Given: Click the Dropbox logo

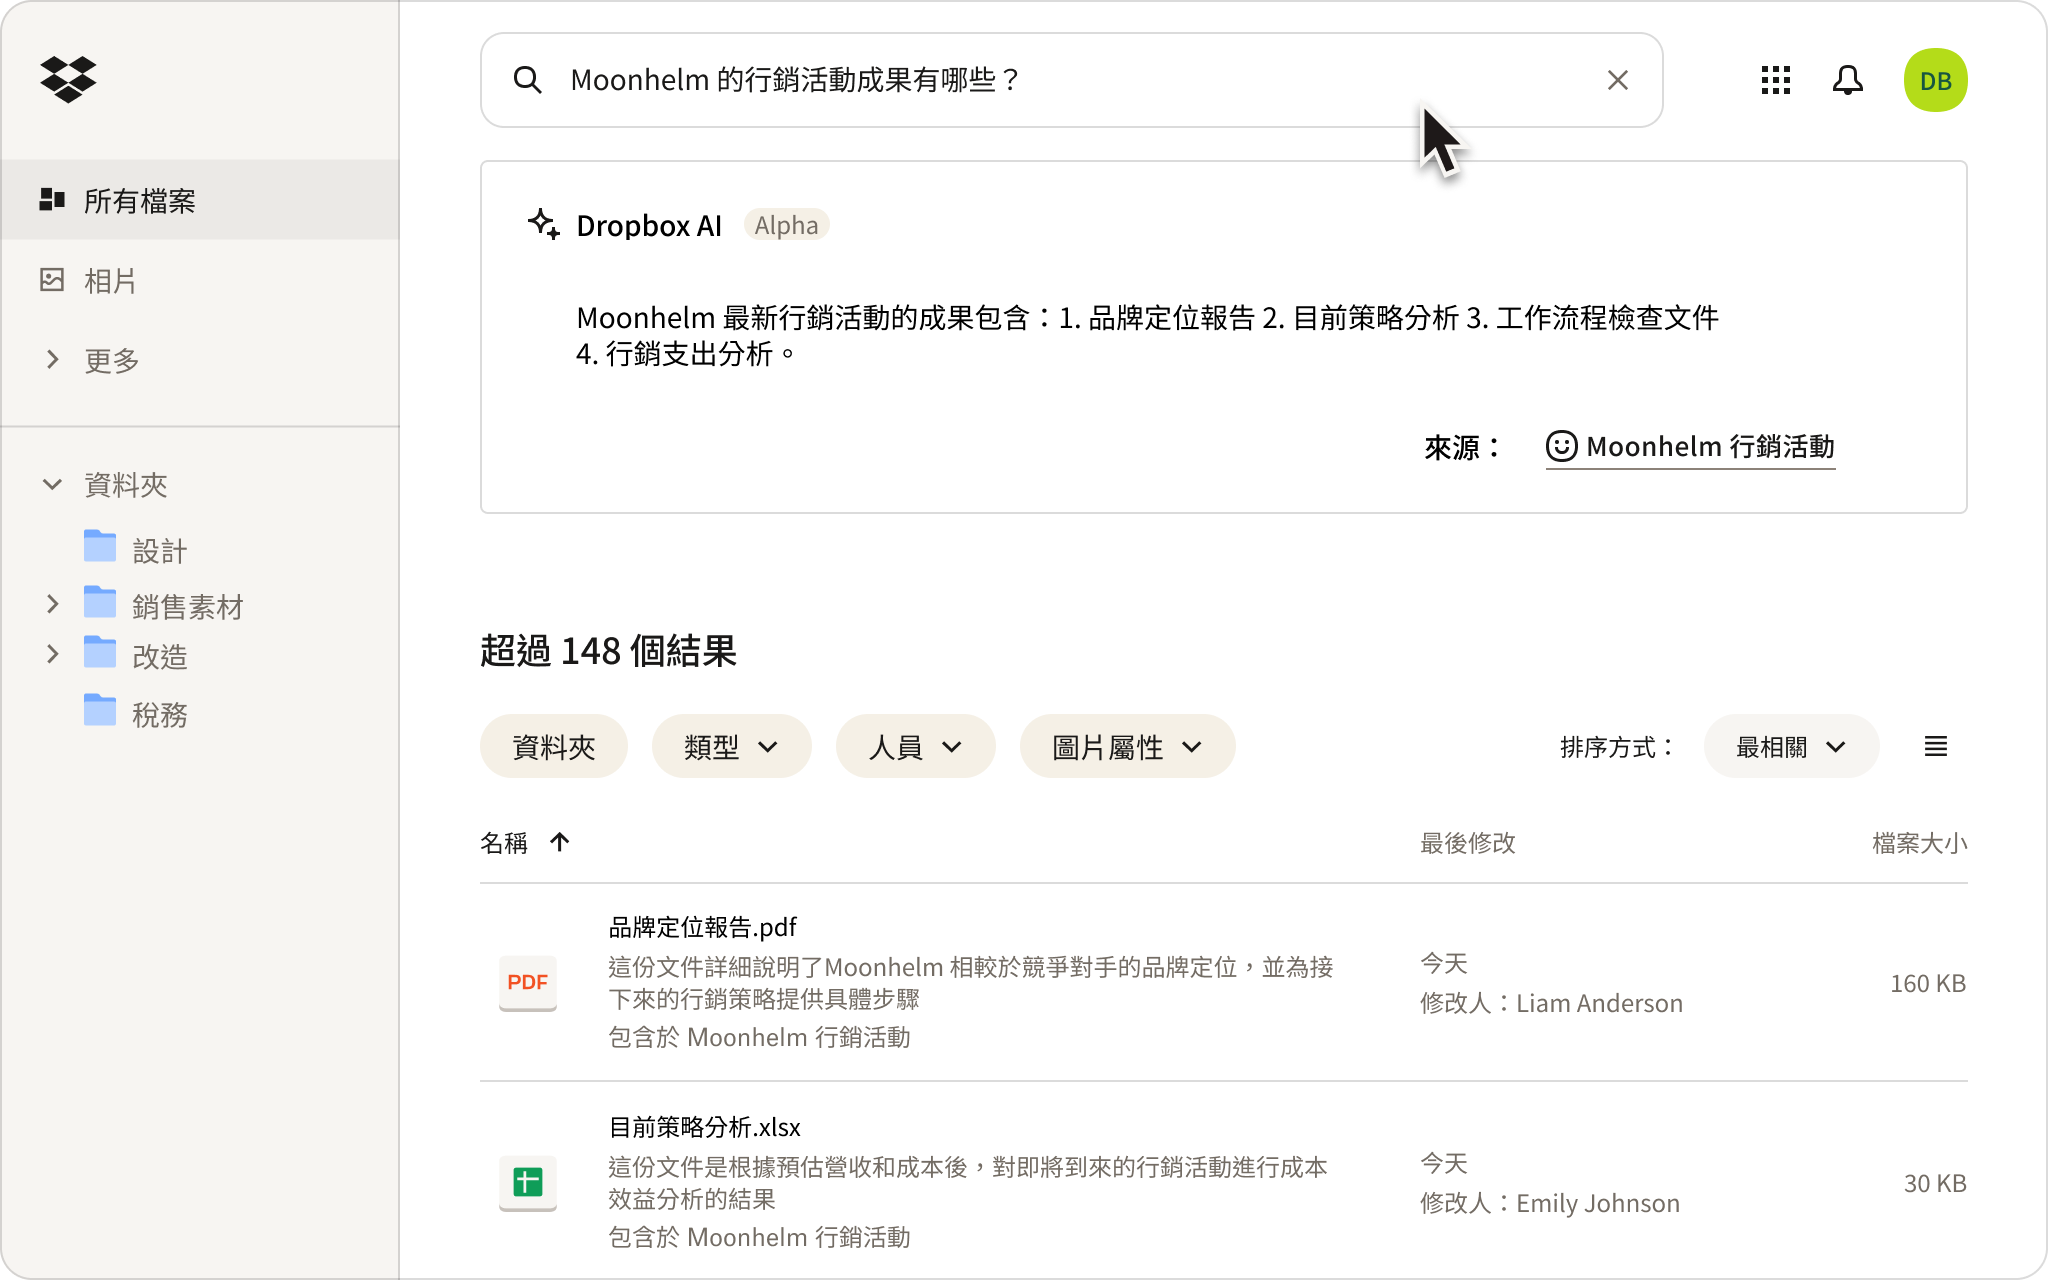Looking at the screenshot, I should tap(68, 79).
